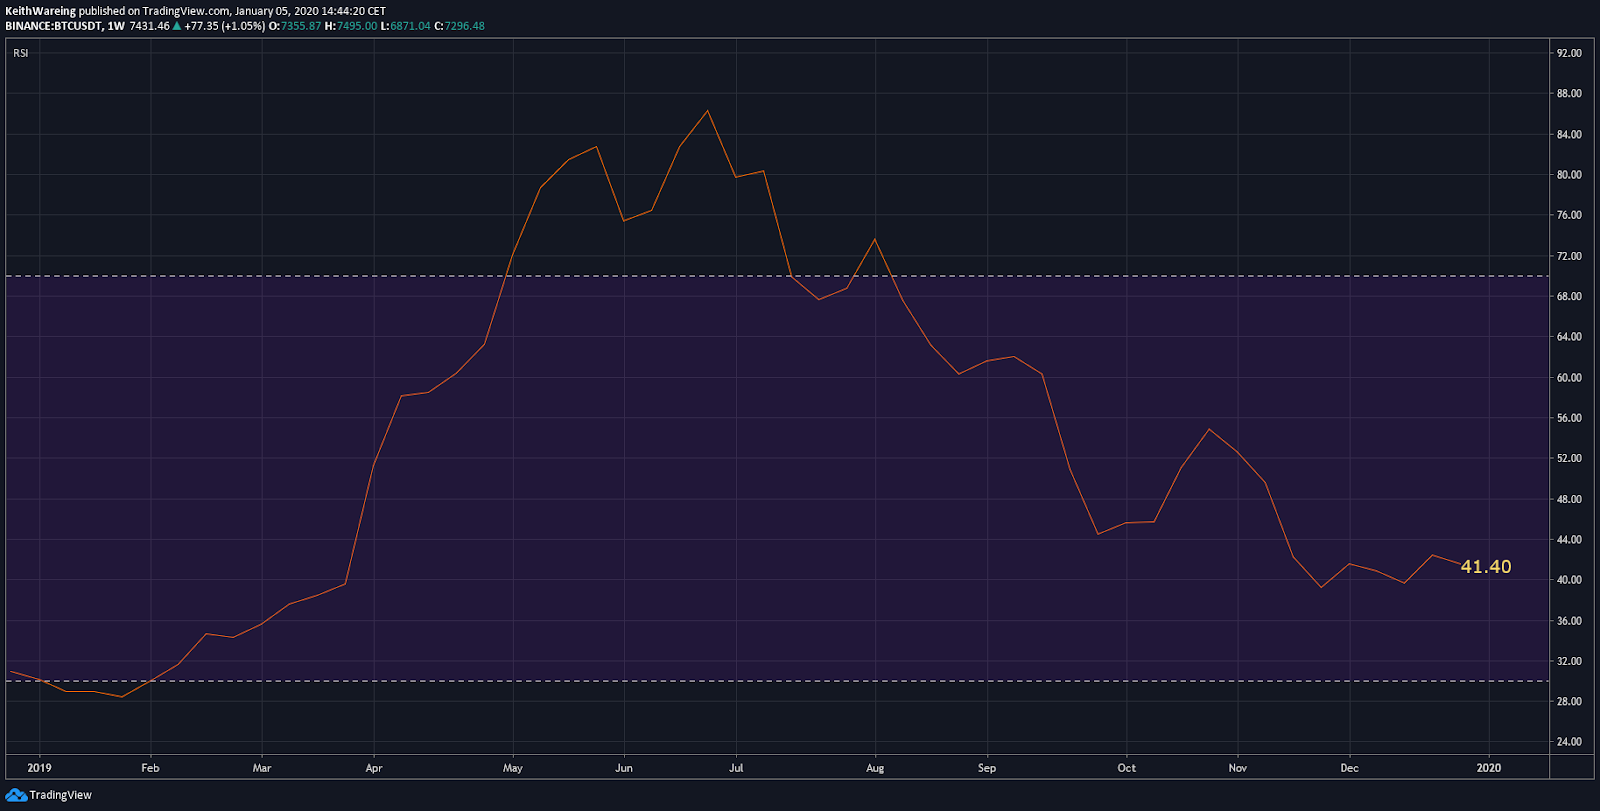Click the 72.00 price axis label
Screen dimensions: 1600x811
pyautogui.click(x=1569, y=256)
